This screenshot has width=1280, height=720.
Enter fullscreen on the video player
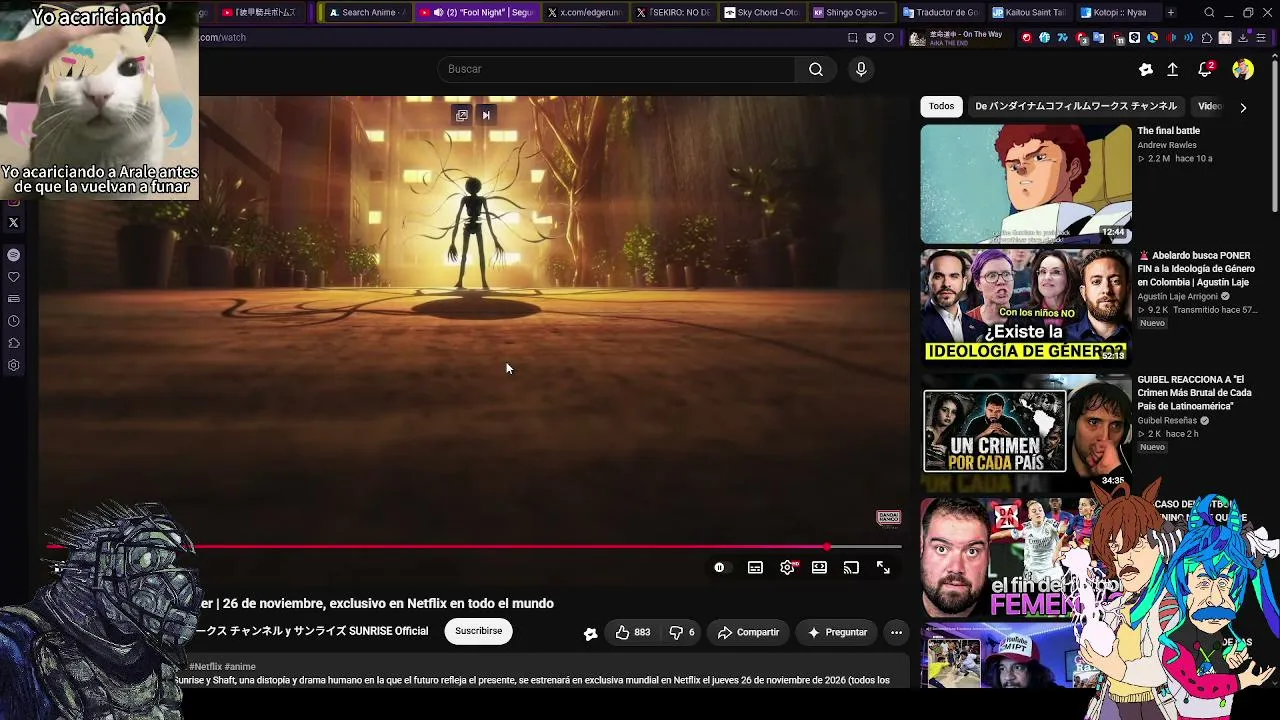[883, 568]
